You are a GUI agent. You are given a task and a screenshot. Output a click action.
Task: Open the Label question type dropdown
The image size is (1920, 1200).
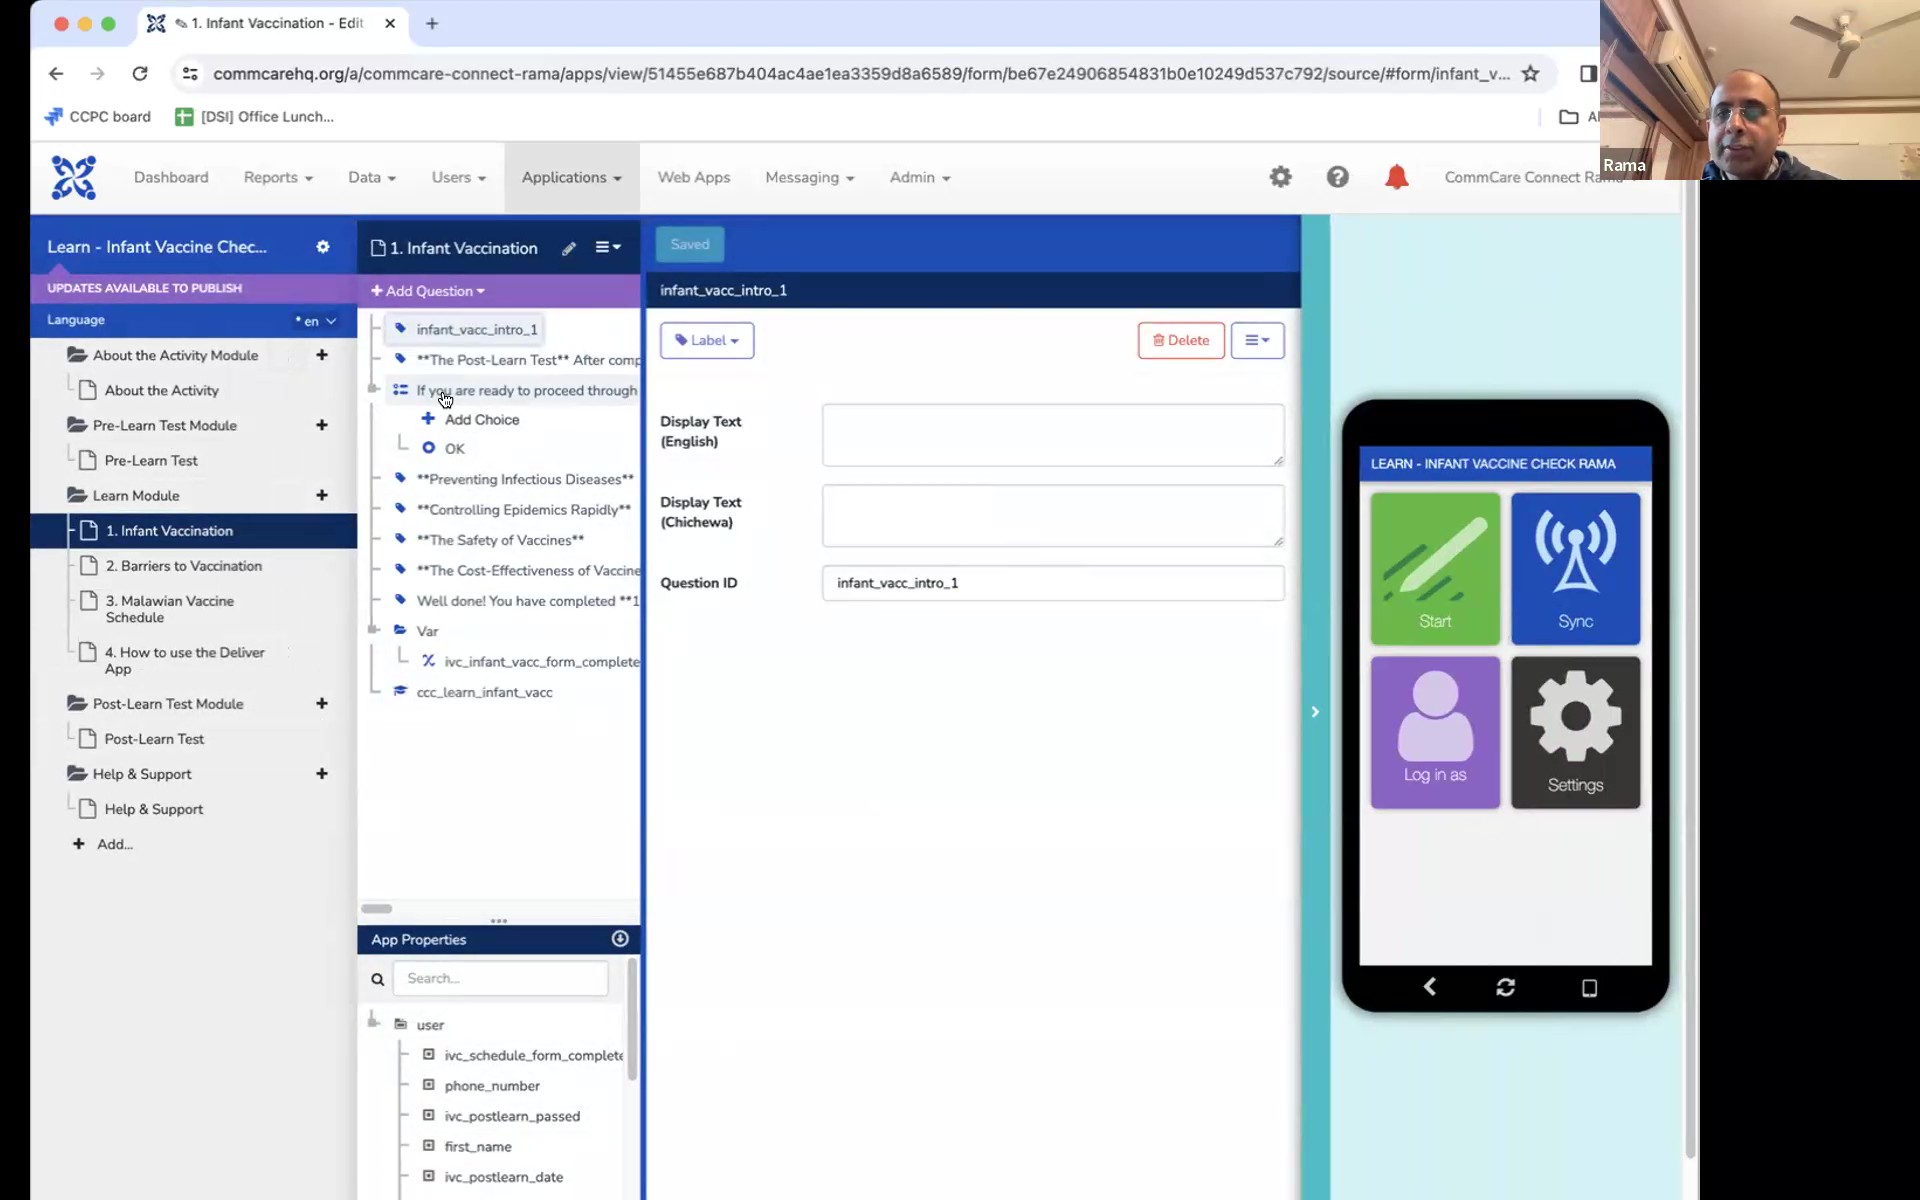click(x=706, y=340)
